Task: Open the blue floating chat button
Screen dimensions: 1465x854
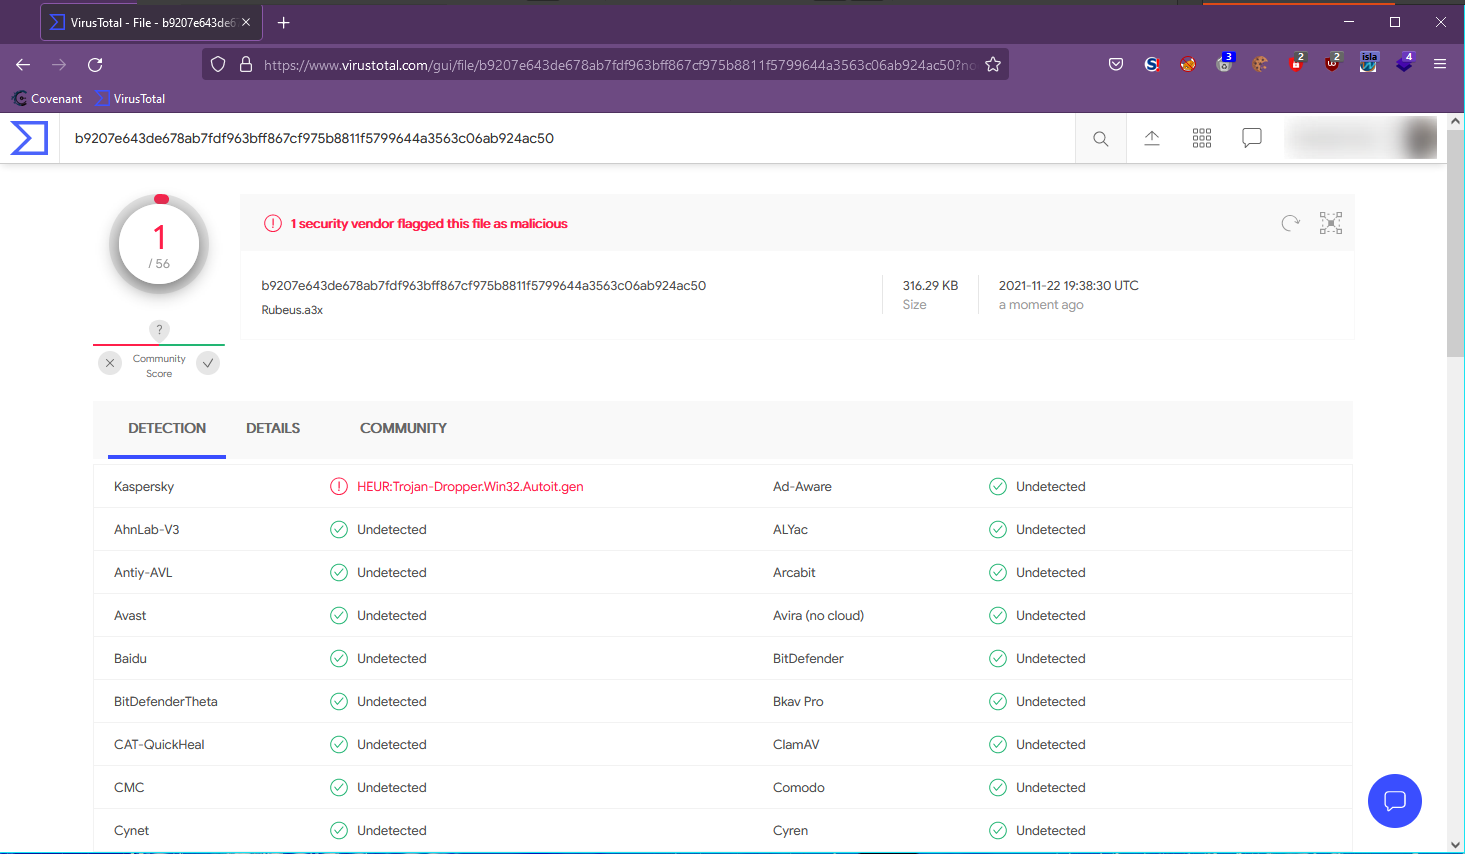Action: point(1395,801)
